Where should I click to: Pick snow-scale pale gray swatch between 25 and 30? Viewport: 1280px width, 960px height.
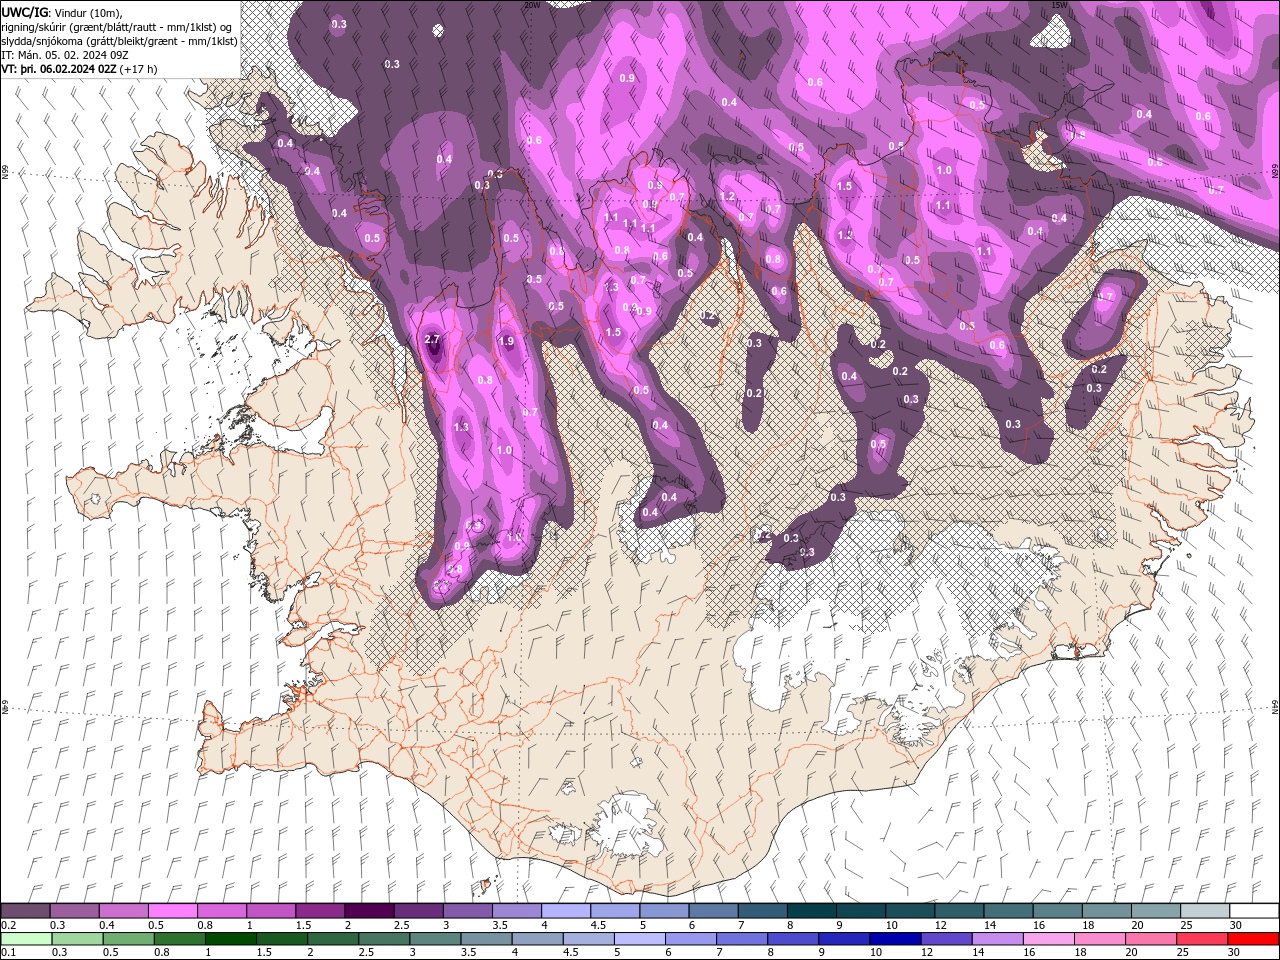click(1205, 910)
